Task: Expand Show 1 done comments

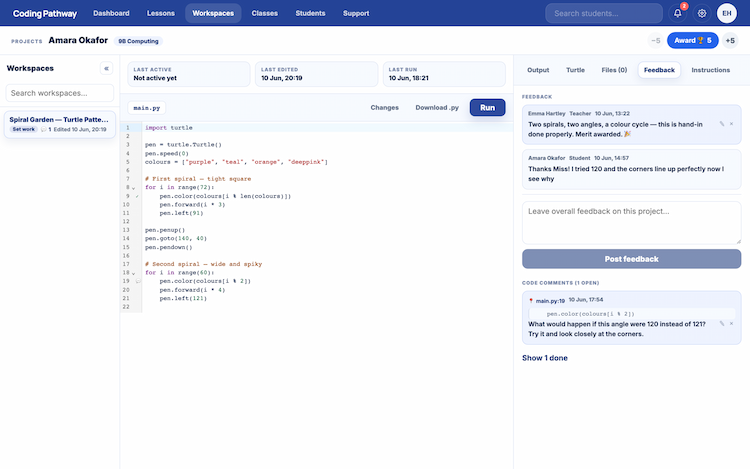Action: point(545,358)
